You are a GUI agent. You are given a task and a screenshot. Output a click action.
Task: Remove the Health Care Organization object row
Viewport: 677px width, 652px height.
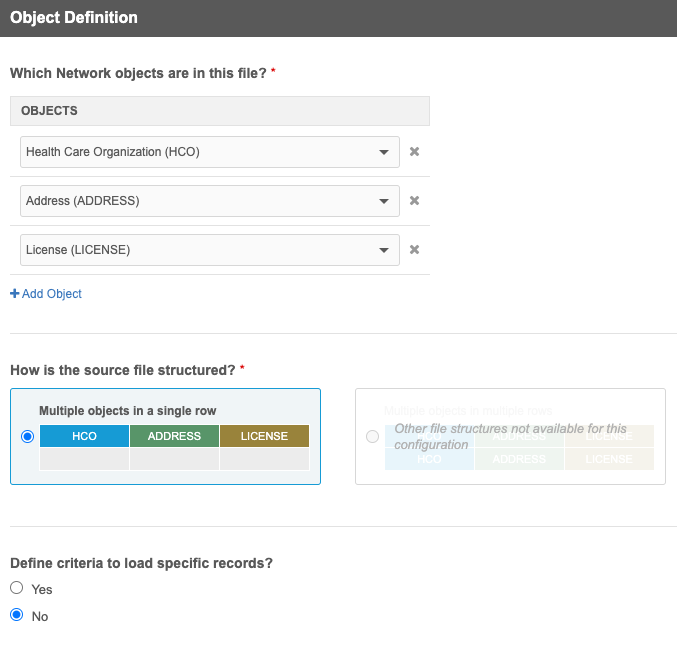coord(414,152)
